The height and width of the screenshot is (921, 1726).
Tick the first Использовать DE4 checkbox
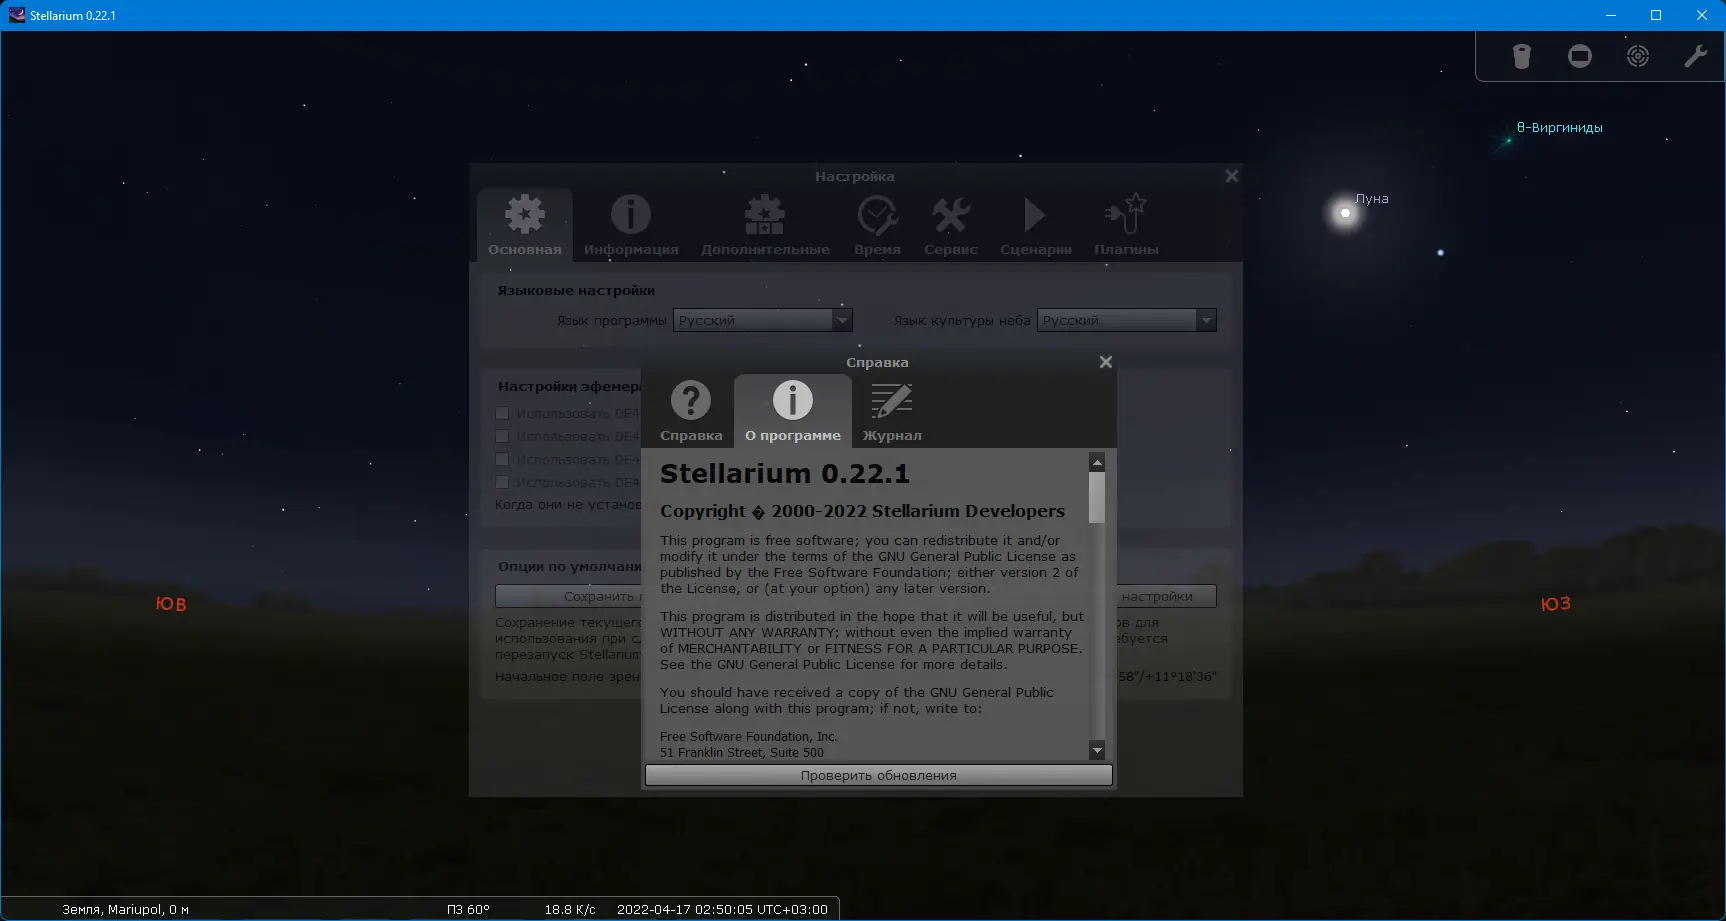click(502, 413)
